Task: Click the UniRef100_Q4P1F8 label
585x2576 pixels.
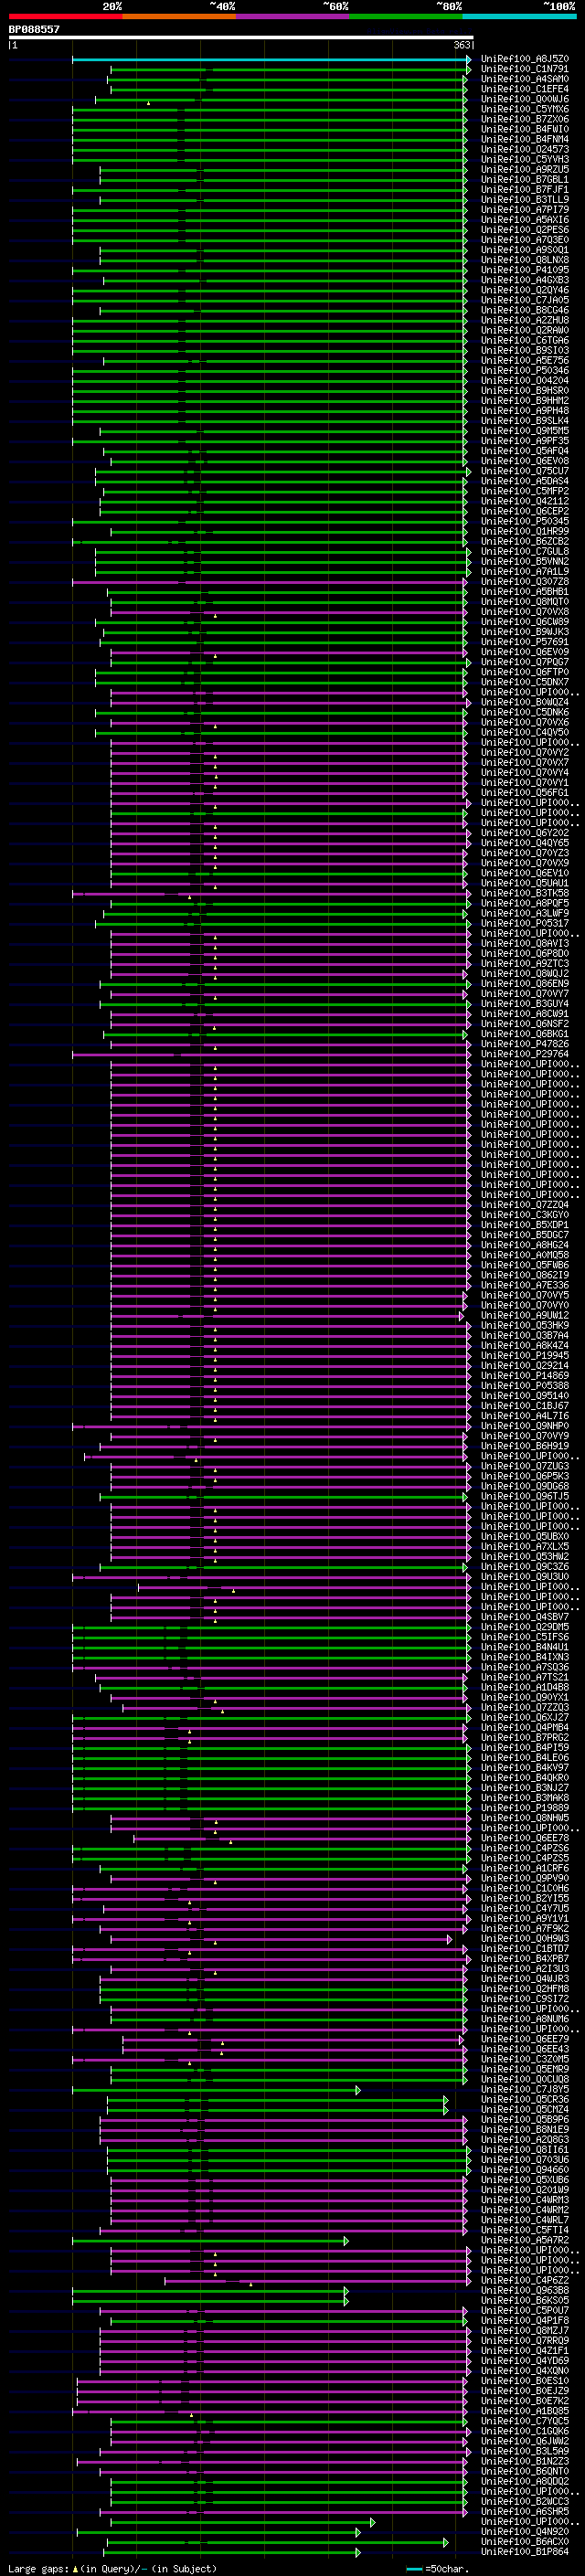Action: (x=525, y=2320)
